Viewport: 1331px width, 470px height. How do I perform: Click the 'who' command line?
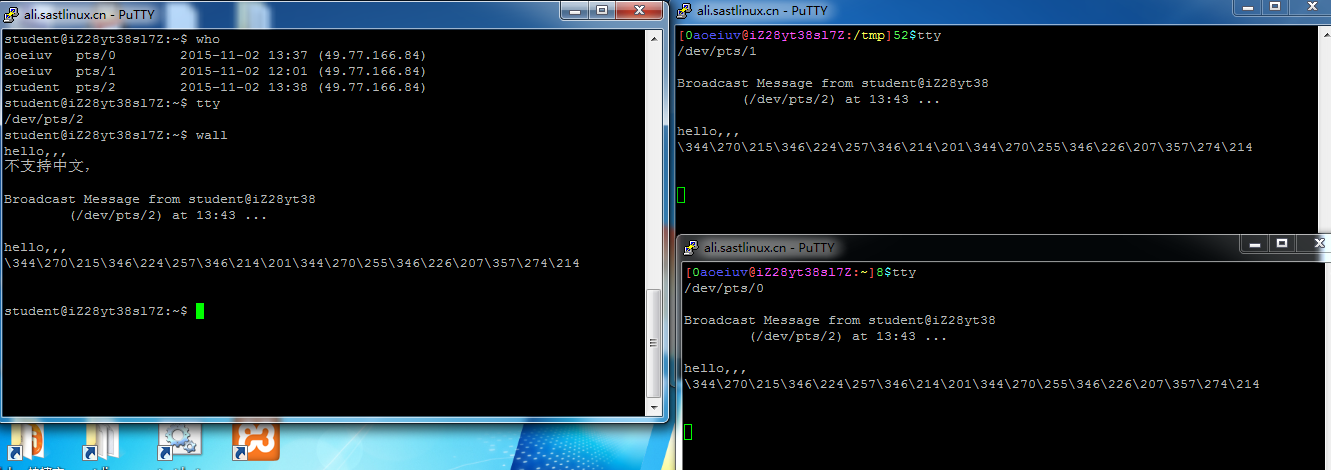(x=112, y=39)
